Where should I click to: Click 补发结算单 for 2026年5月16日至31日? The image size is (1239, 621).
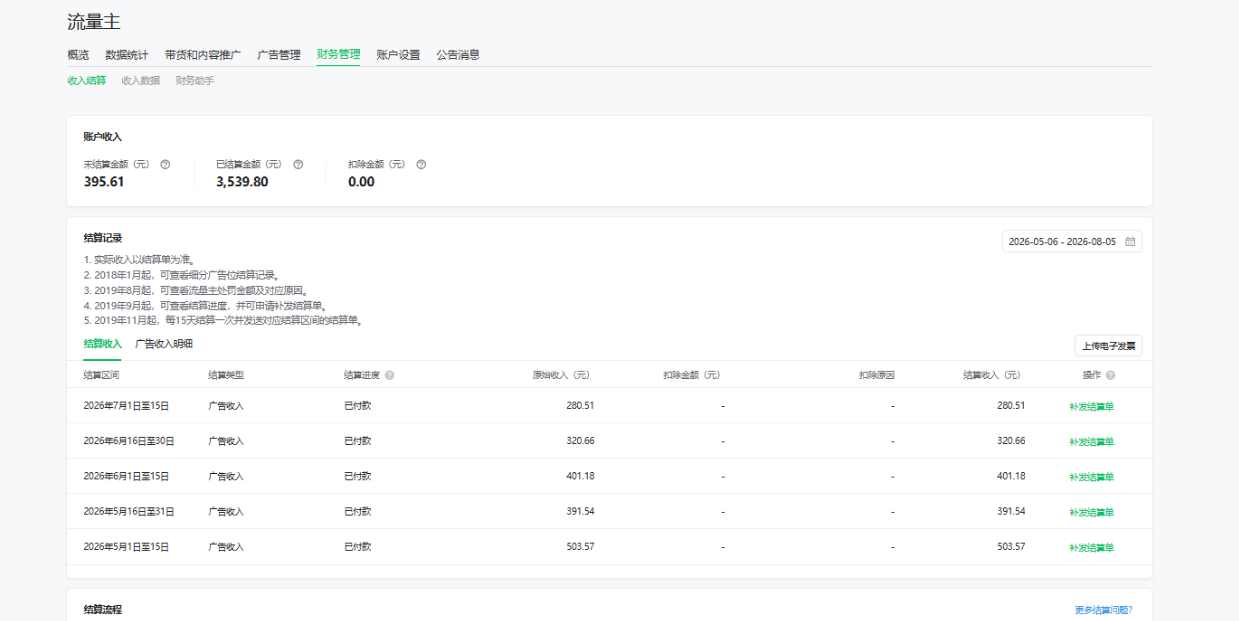point(1091,512)
